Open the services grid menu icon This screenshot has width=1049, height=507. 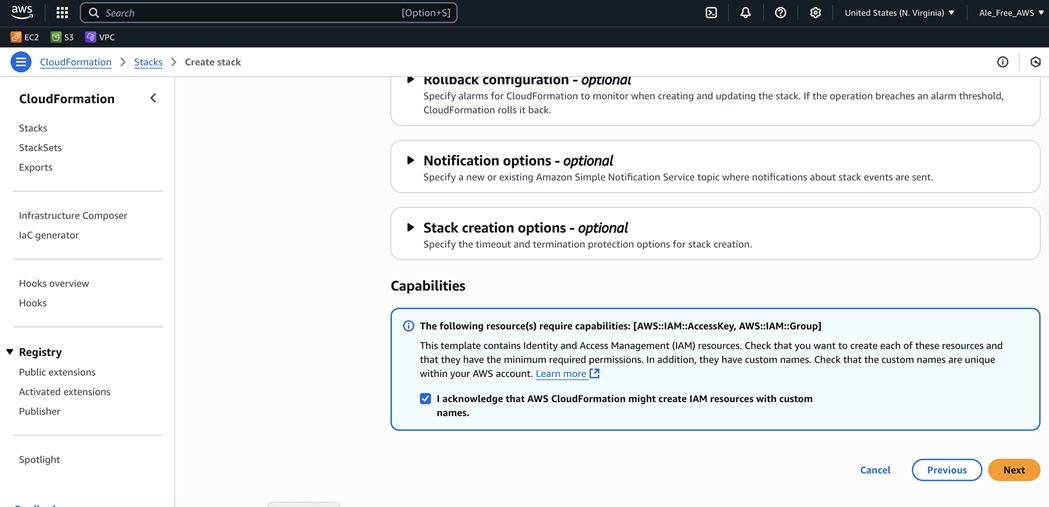pos(62,13)
